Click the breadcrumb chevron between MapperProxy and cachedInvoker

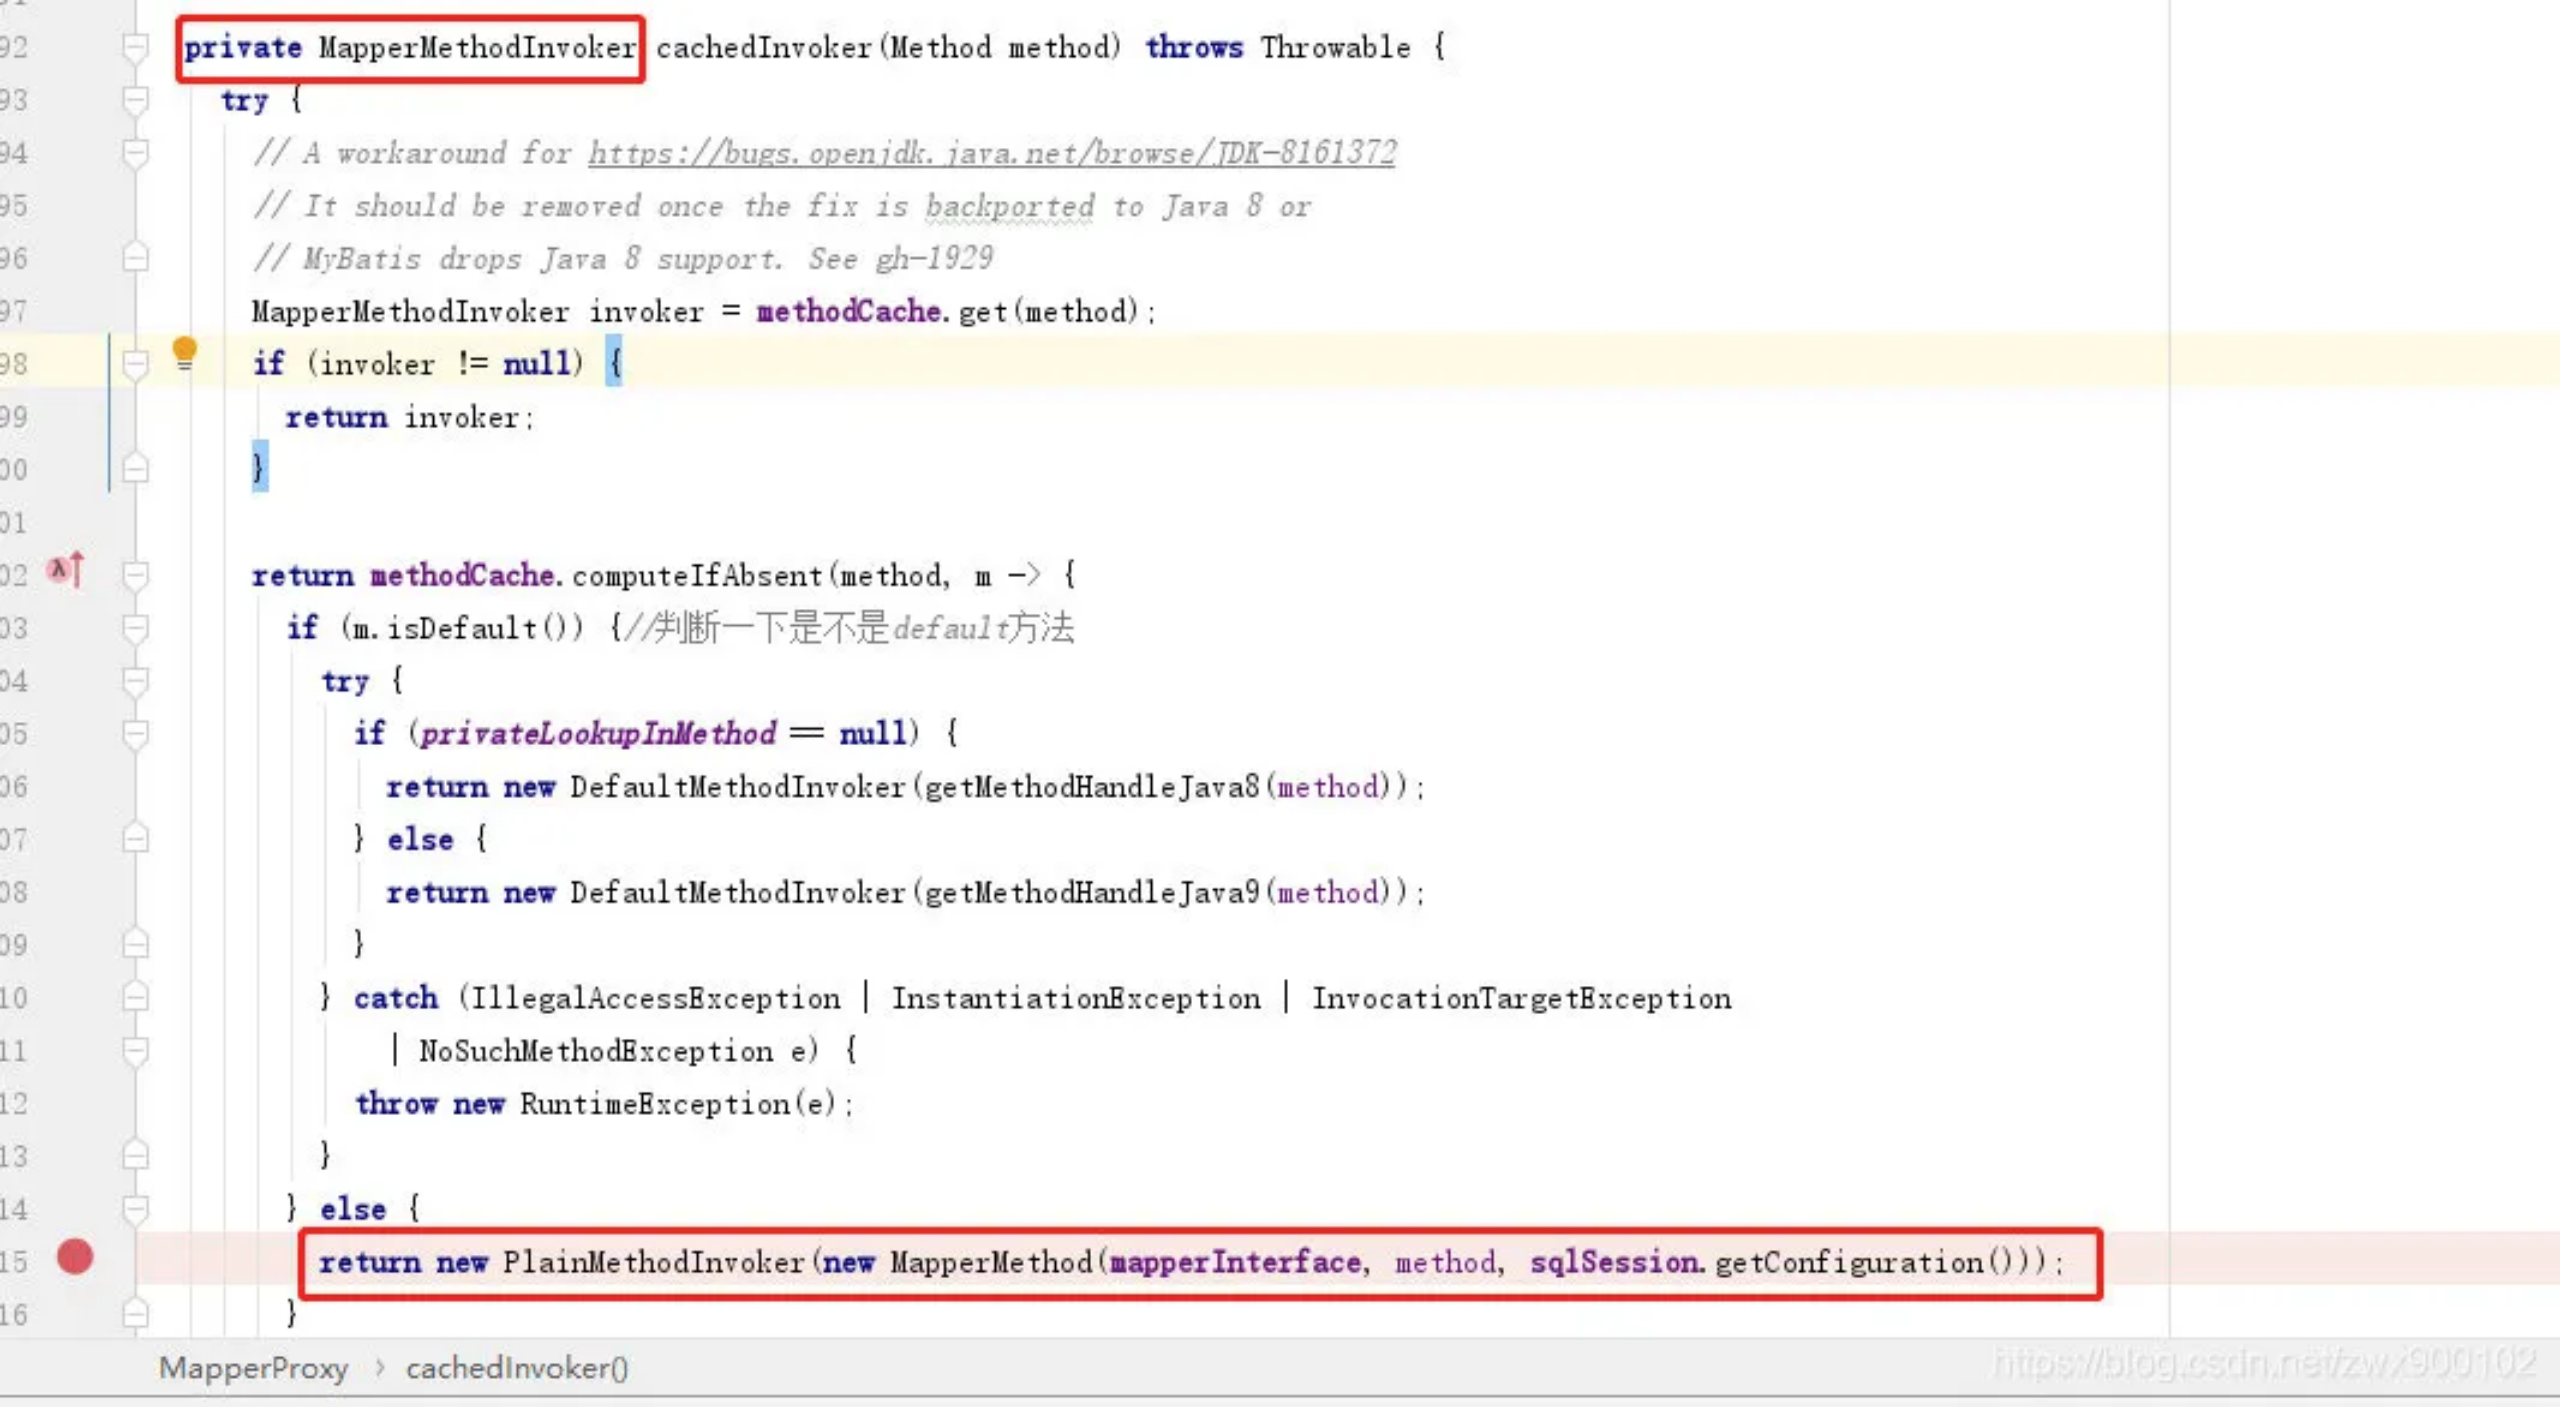click(379, 1368)
